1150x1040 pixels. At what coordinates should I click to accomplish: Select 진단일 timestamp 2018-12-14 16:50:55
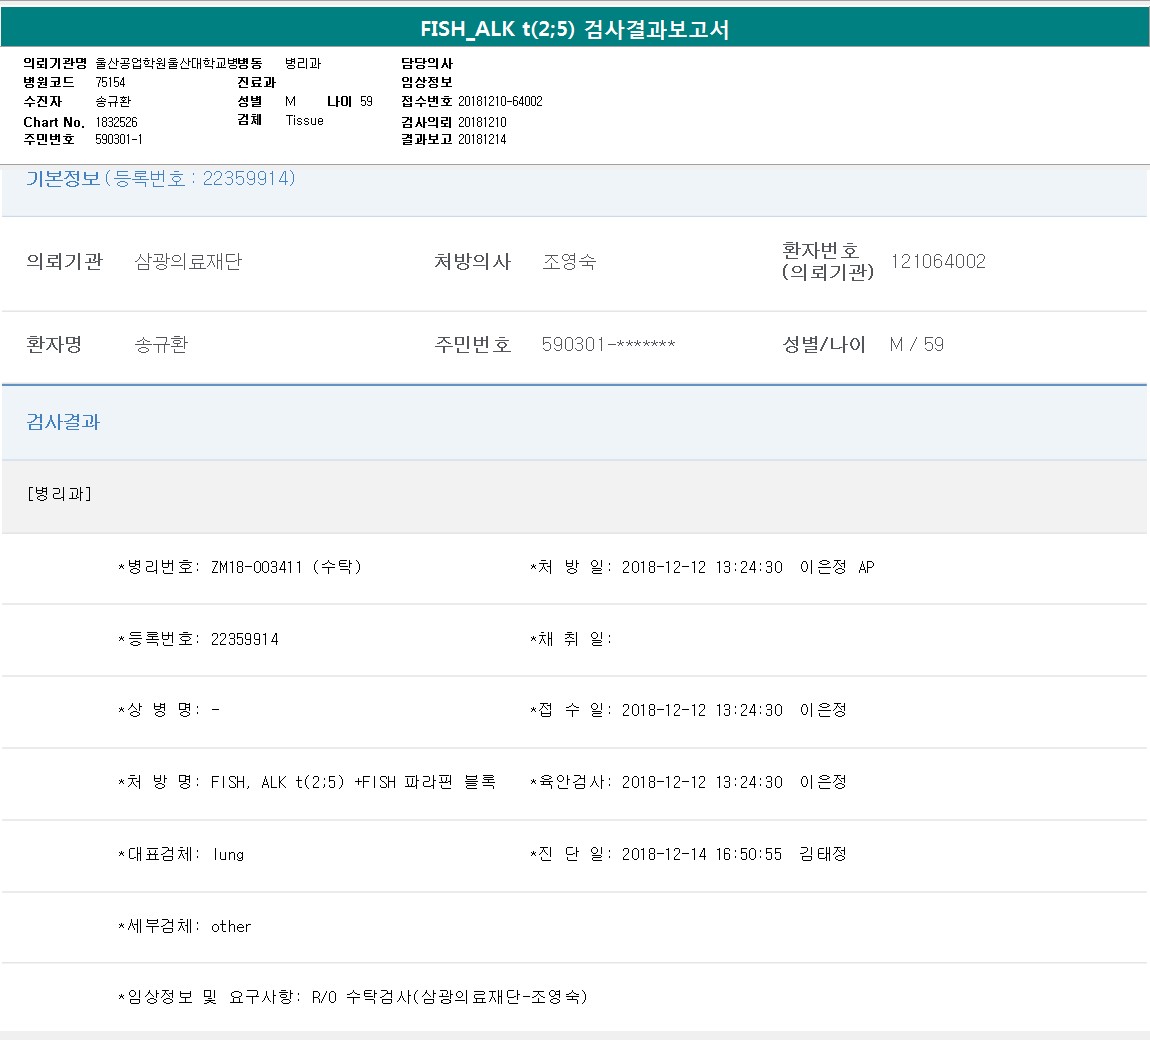(x=702, y=854)
